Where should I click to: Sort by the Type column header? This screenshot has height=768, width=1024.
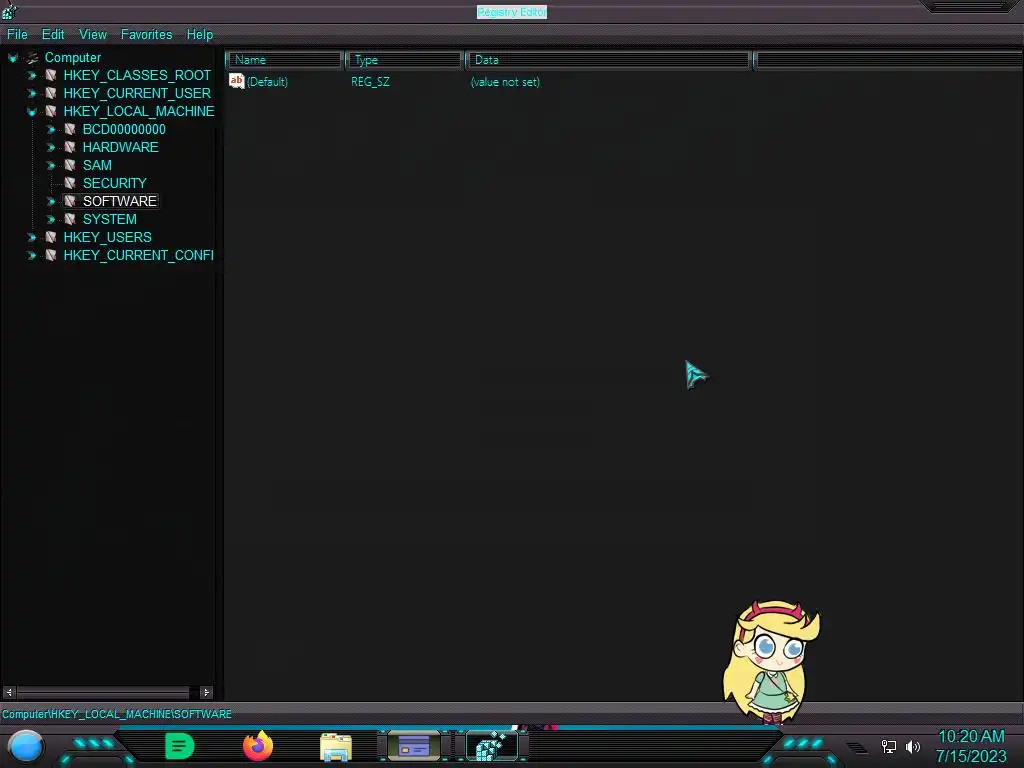(x=404, y=60)
